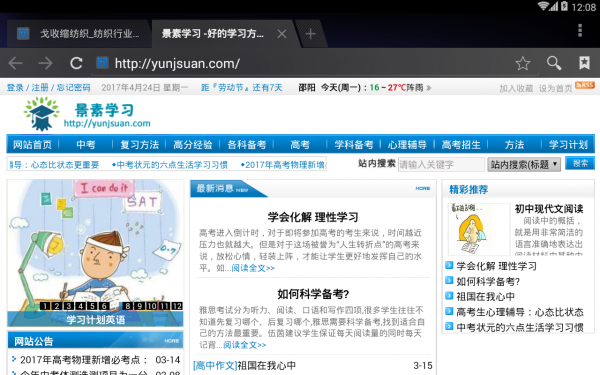
Task: Select slide number 8
Action: coord(128,306)
